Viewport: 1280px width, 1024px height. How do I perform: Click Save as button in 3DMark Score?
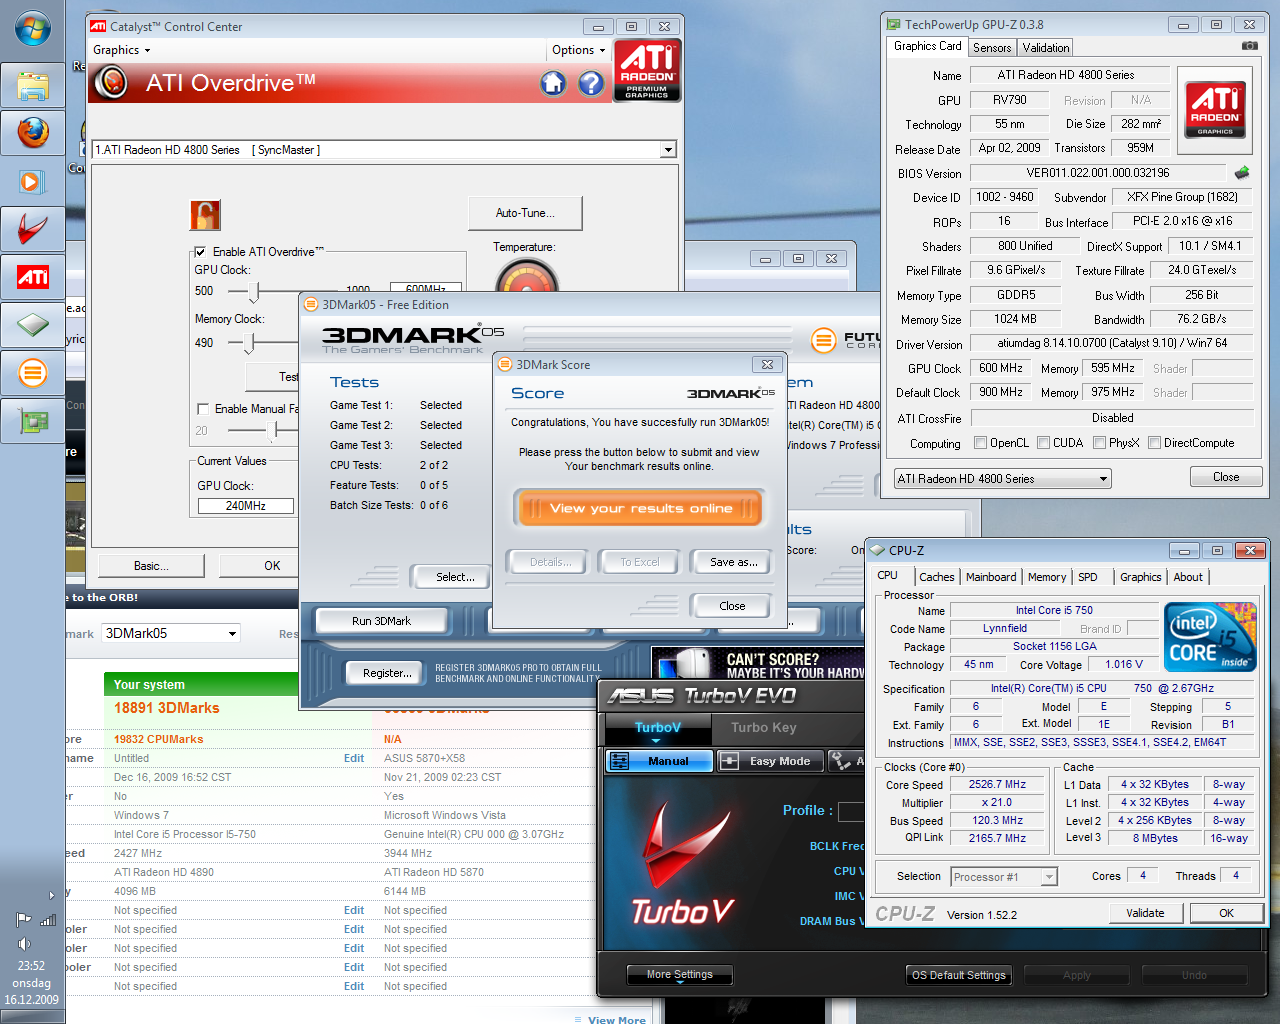[733, 562]
